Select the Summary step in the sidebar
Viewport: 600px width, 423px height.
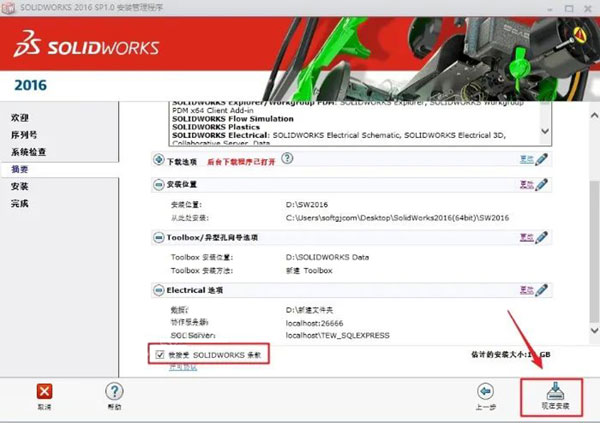[20, 169]
